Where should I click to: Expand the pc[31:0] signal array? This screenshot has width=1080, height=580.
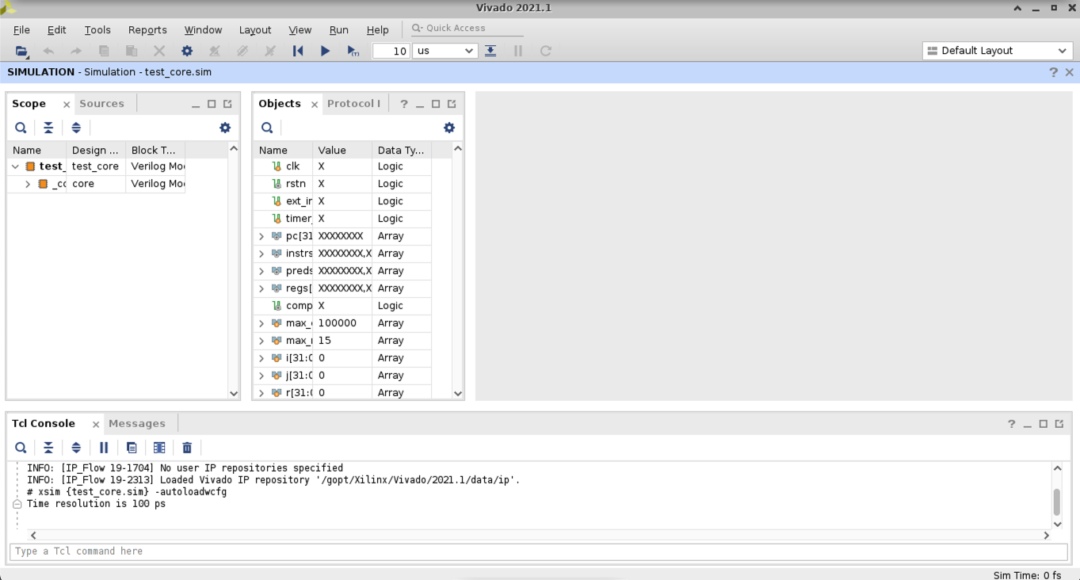coord(262,236)
